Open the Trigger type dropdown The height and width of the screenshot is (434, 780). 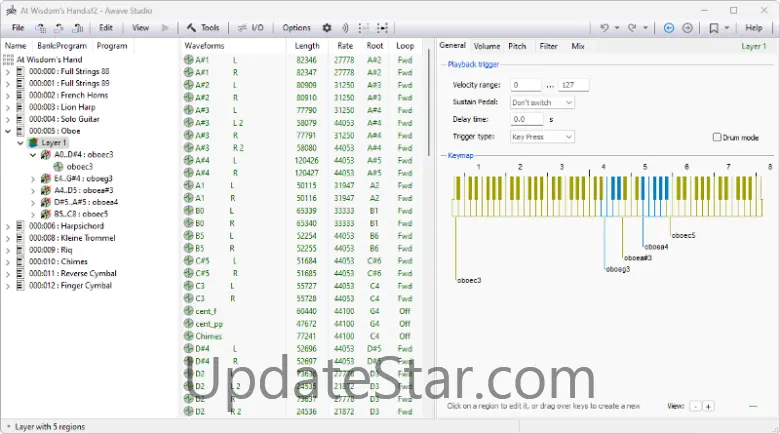[x=542, y=137]
